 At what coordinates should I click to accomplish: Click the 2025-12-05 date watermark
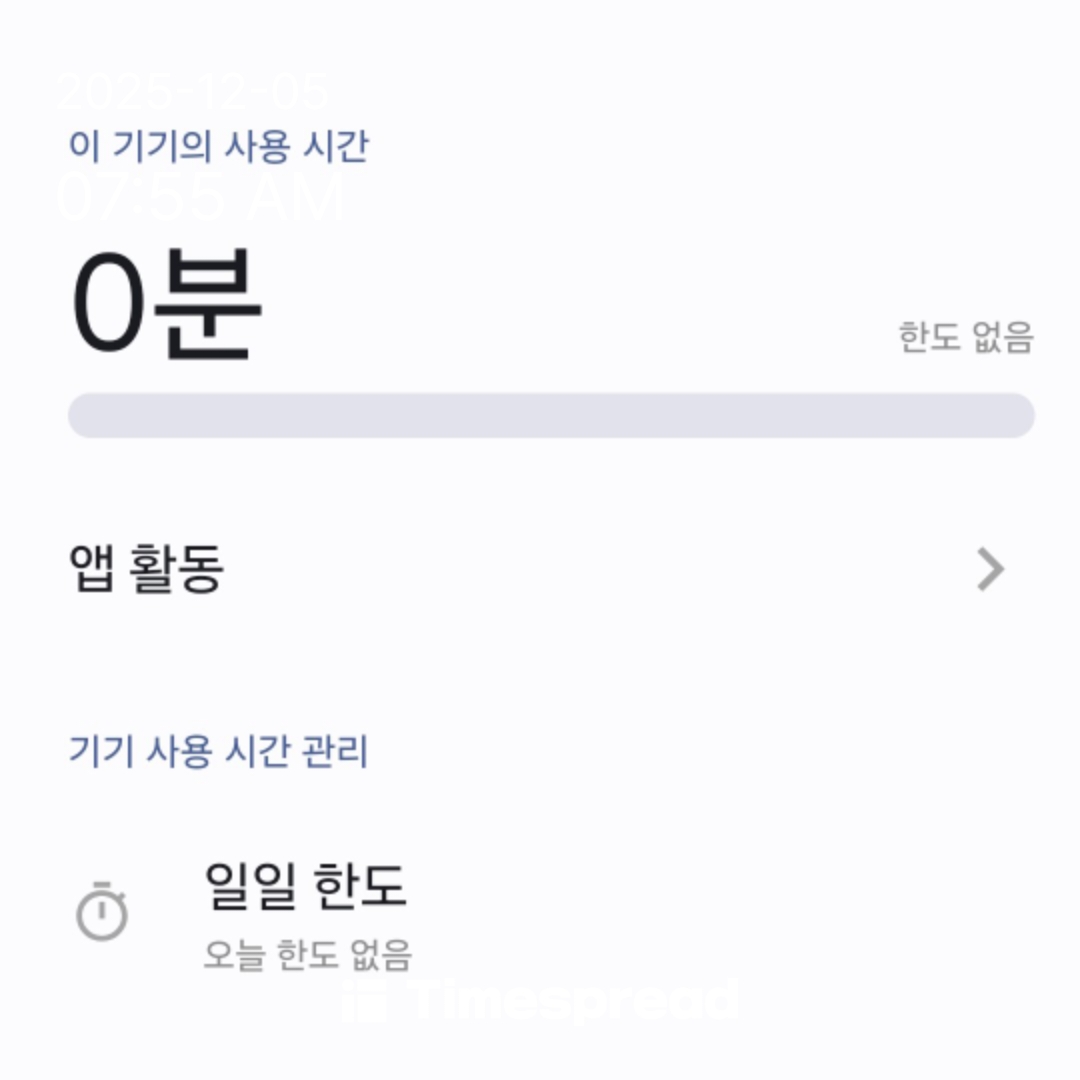pyautogui.click(x=192, y=93)
